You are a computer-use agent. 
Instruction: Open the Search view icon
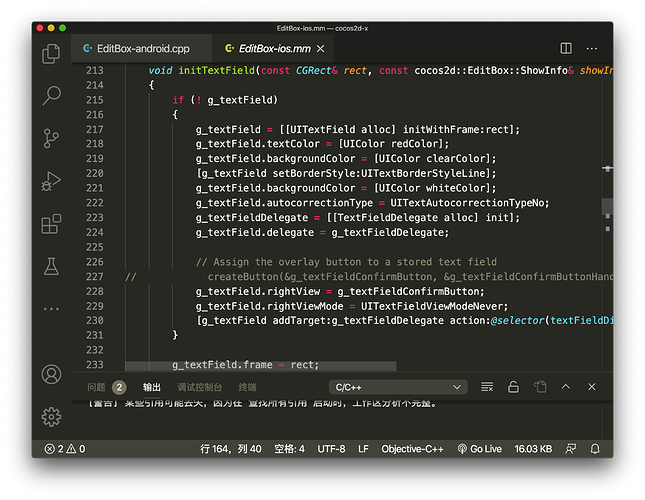tap(51, 95)
